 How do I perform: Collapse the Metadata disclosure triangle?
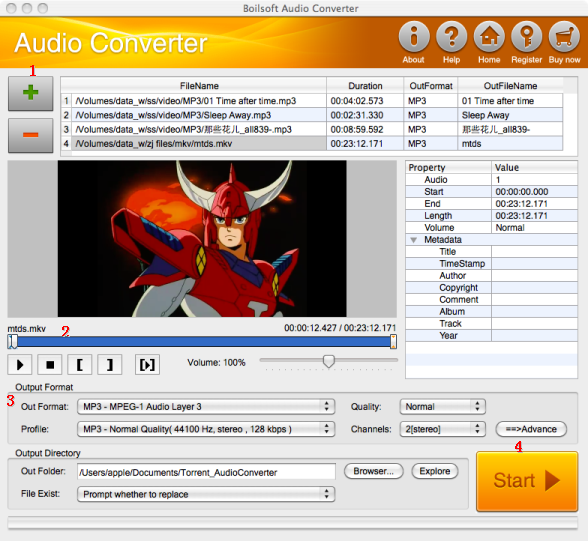(x=413, y=240)
